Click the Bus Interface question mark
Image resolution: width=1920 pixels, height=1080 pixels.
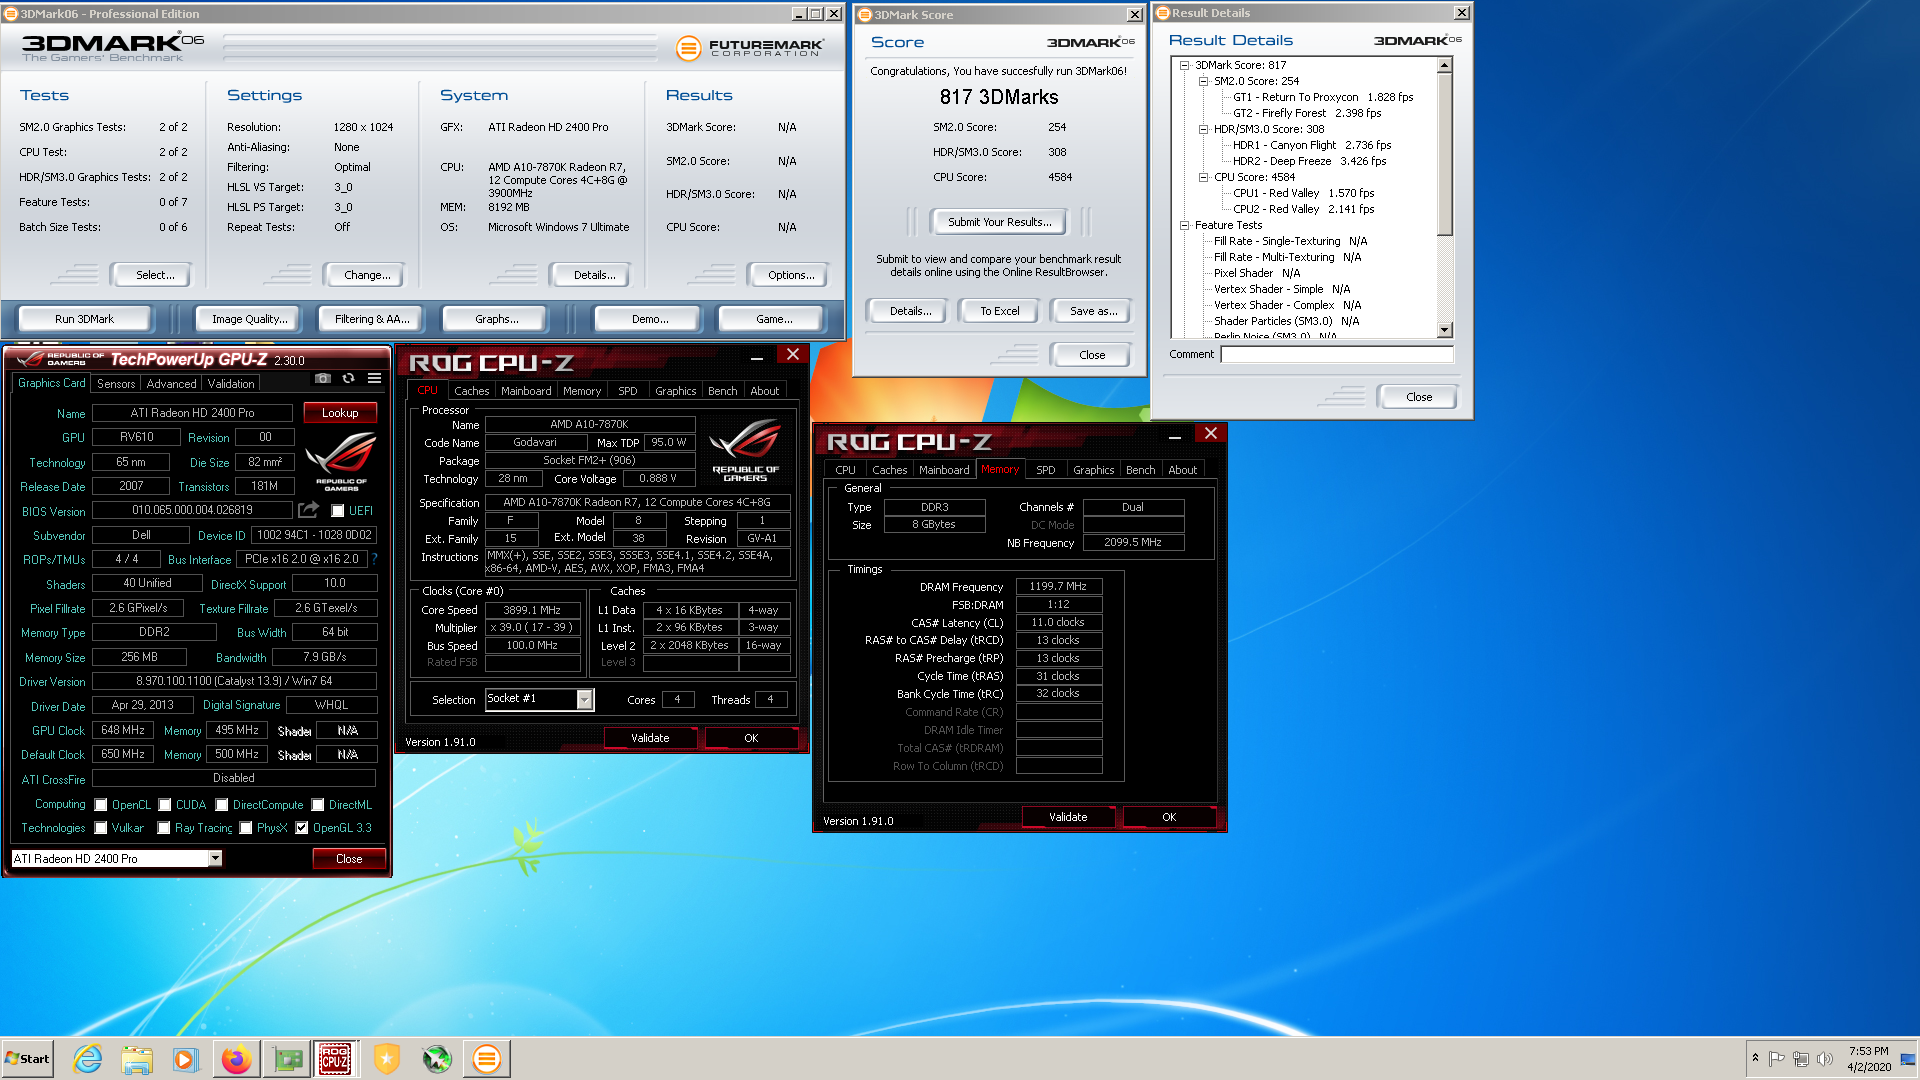click(374, 559)
